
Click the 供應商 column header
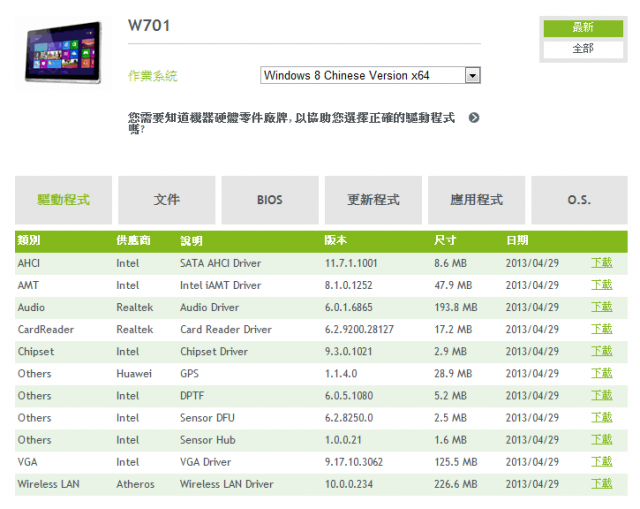(x=133, y=240)
